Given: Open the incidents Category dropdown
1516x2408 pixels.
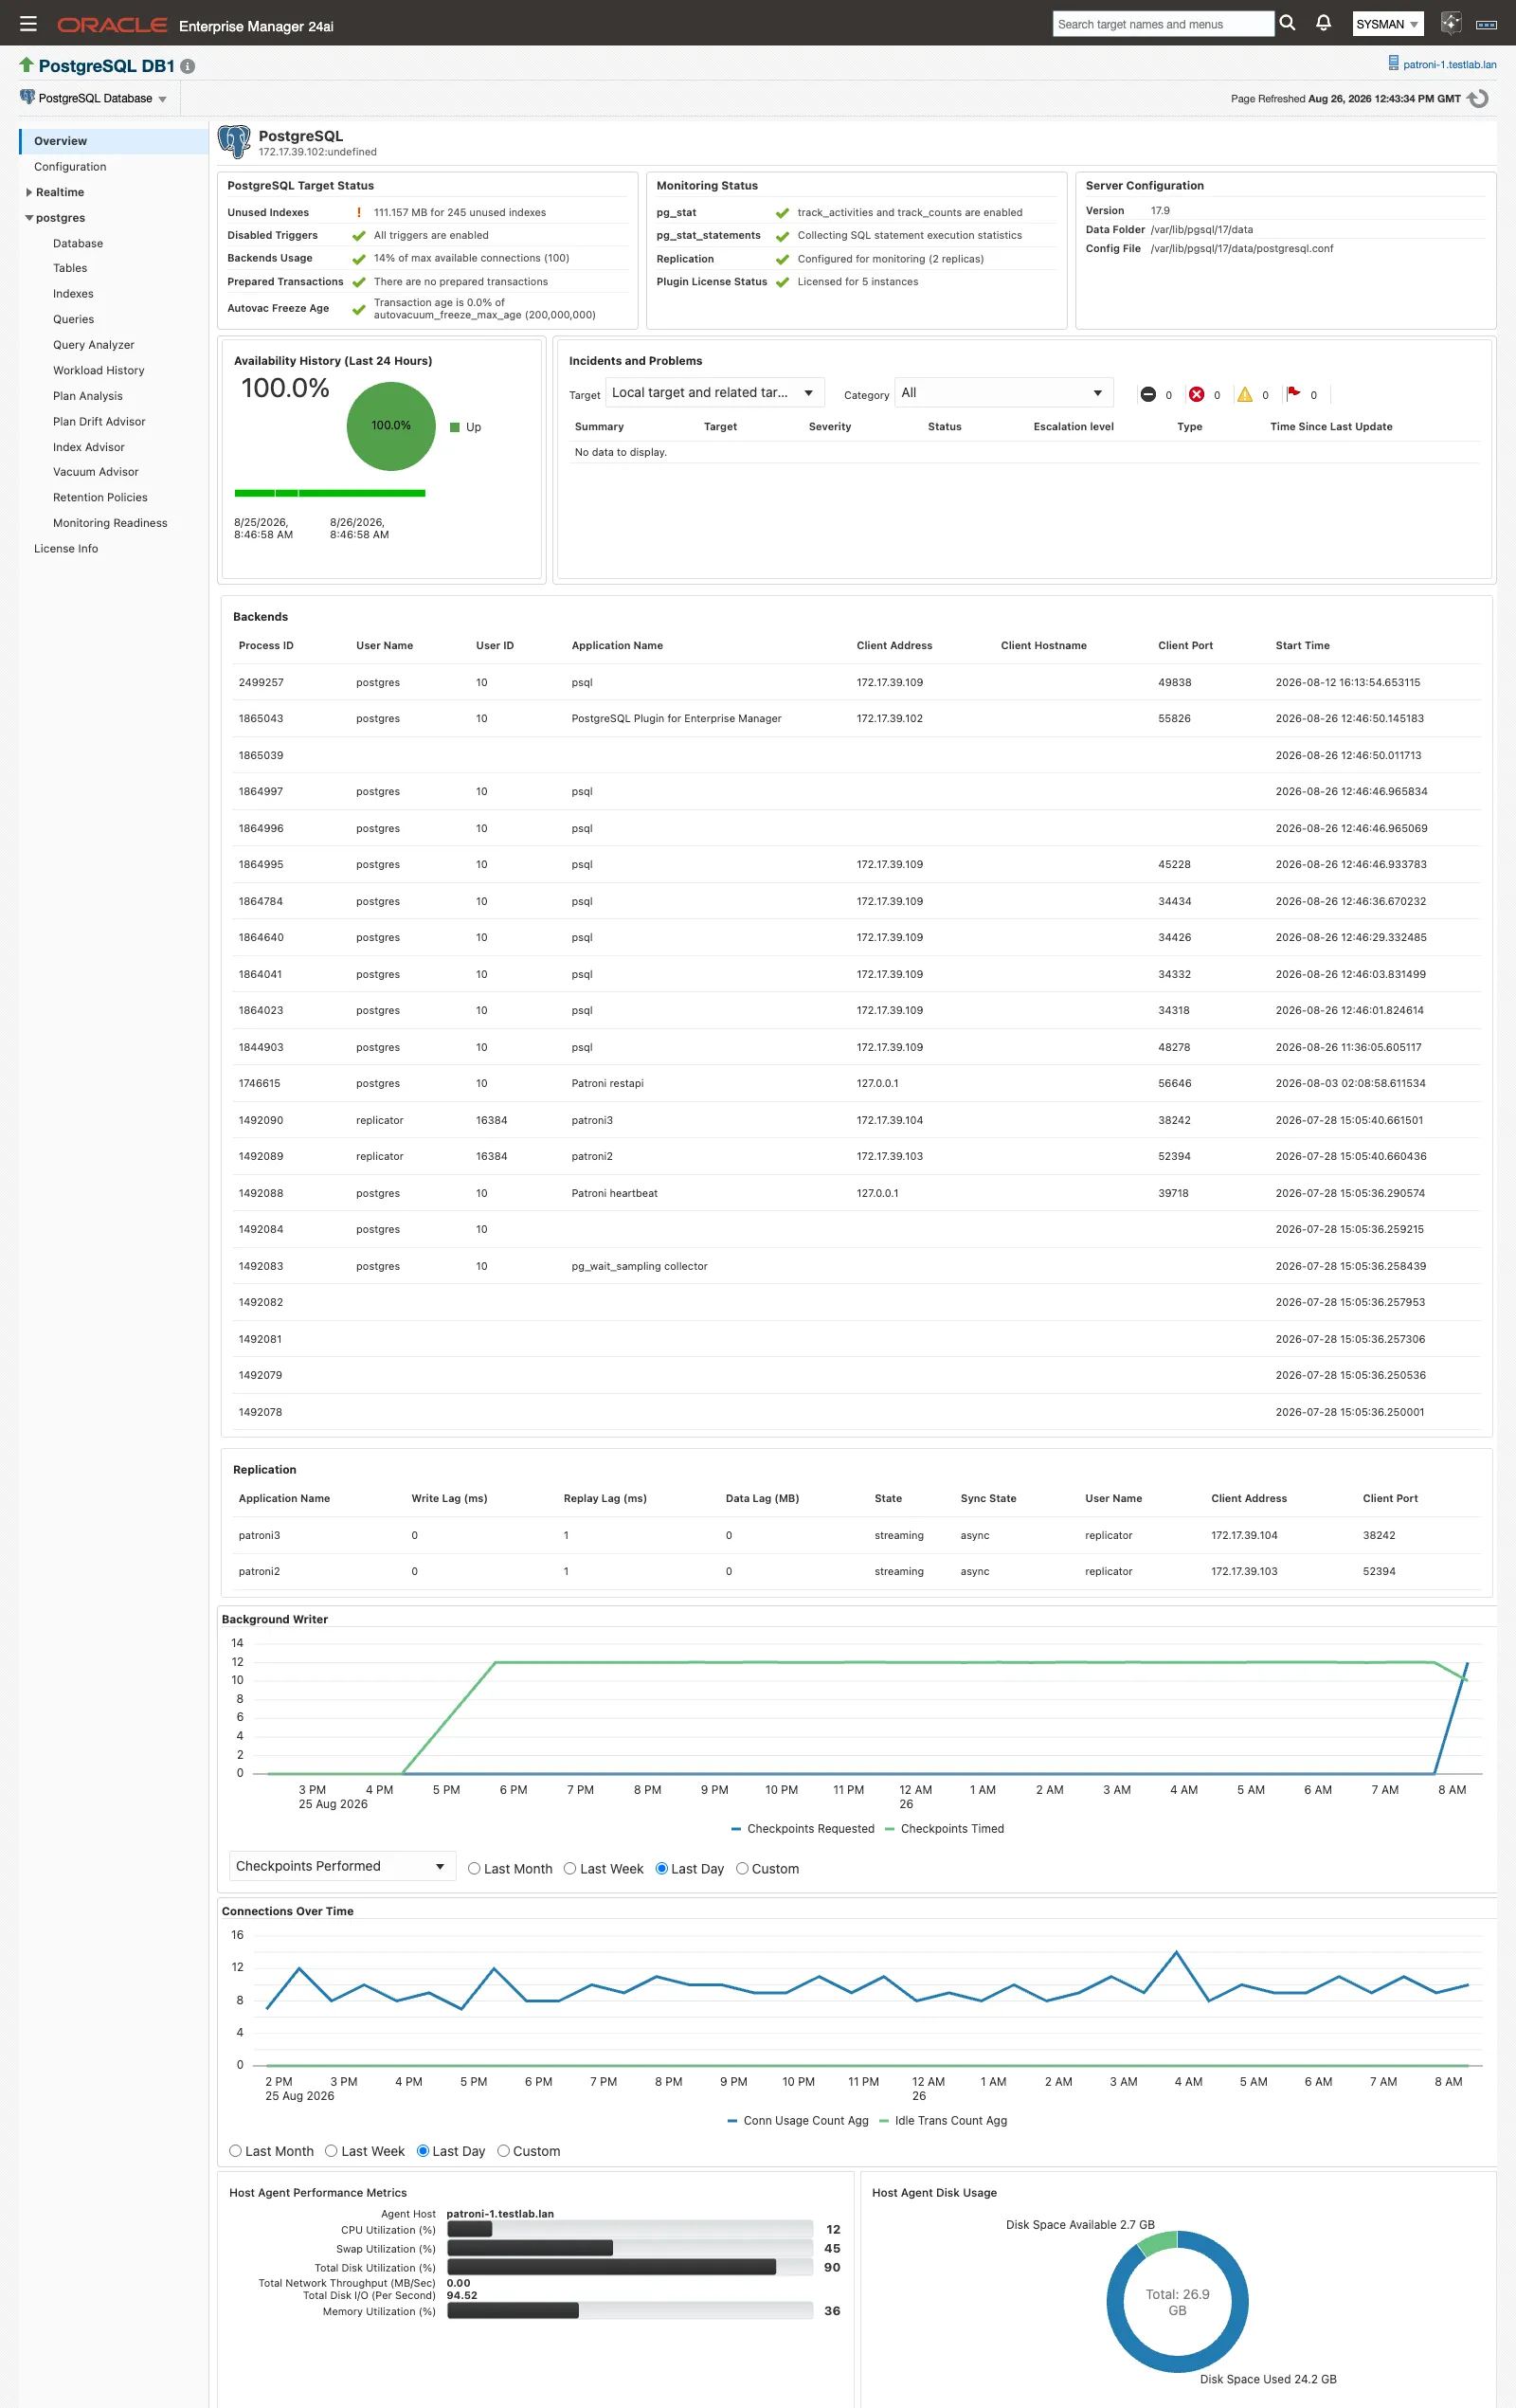Looking at the screenshot, I should tap(1003, 393).
